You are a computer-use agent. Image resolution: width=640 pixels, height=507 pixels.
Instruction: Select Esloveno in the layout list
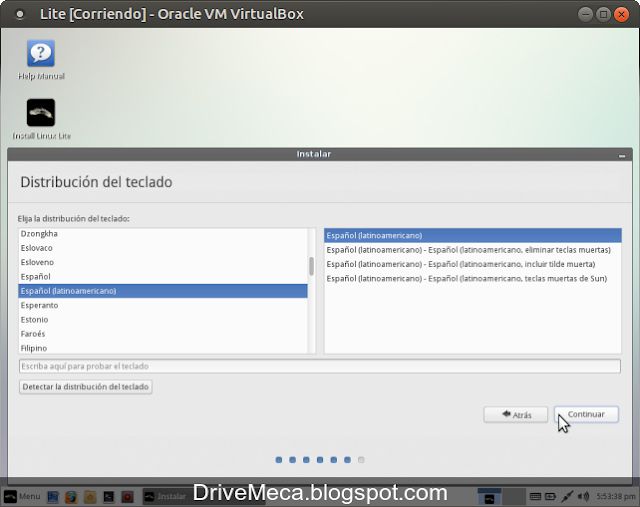click(x=163, y=262)
